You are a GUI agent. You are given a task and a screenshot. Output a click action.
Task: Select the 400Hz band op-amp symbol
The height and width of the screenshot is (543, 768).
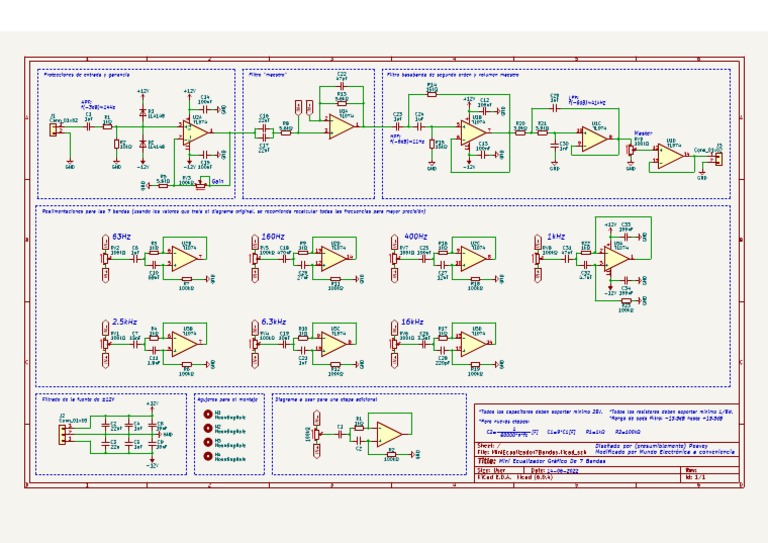point(473,258)
